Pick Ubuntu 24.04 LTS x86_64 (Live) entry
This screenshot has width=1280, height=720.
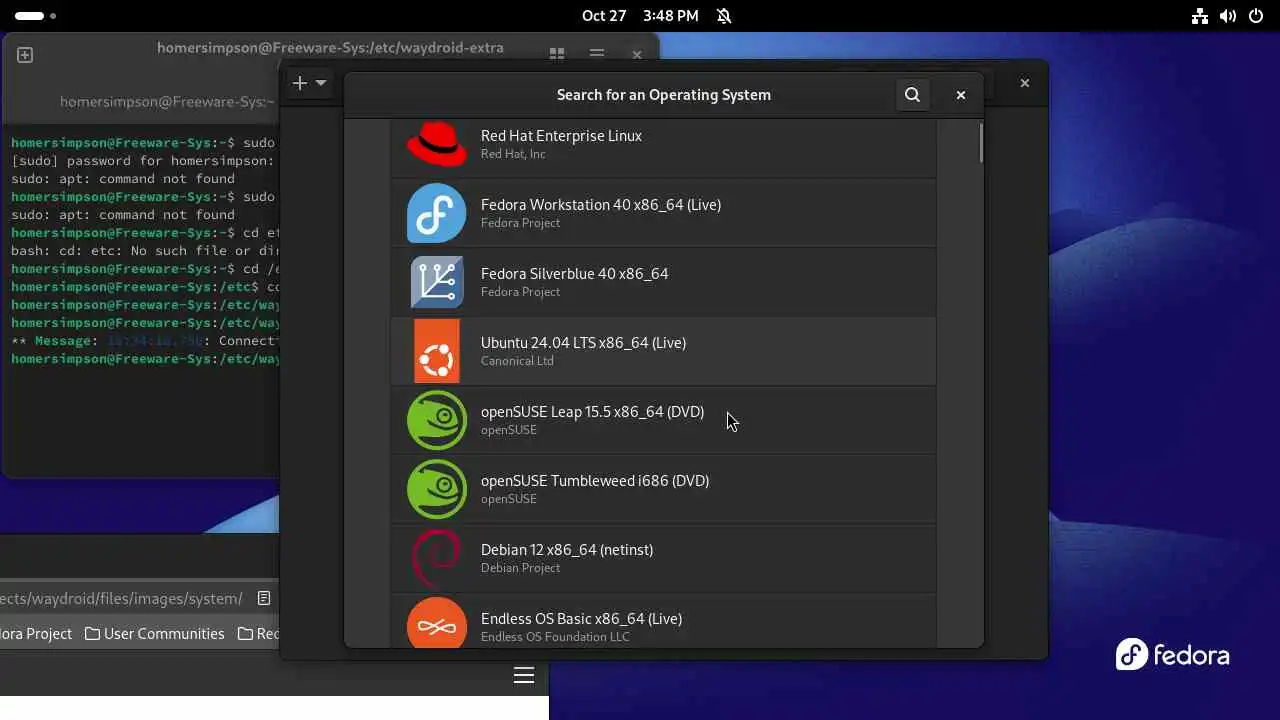[x=664, y=351]
